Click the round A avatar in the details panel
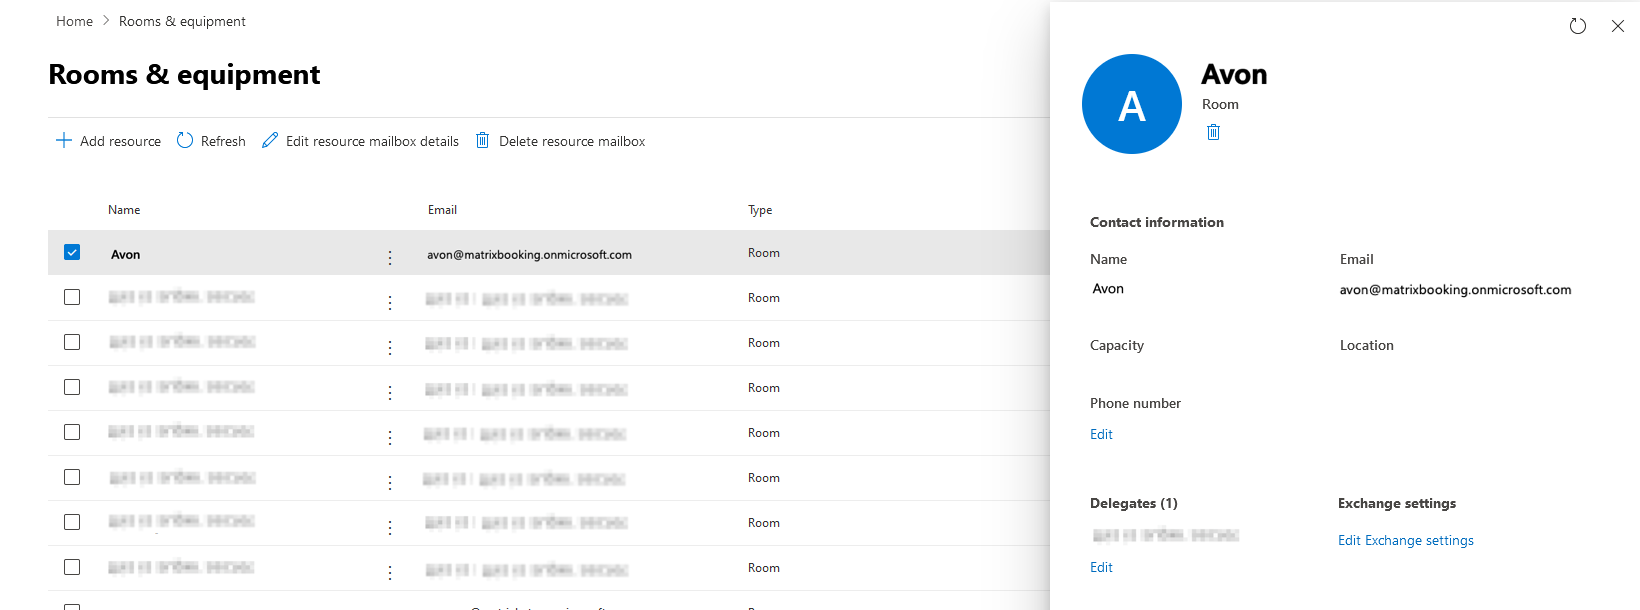Image resolution: width=1640 pixels, height=610 pixels. coord(1132,104)
